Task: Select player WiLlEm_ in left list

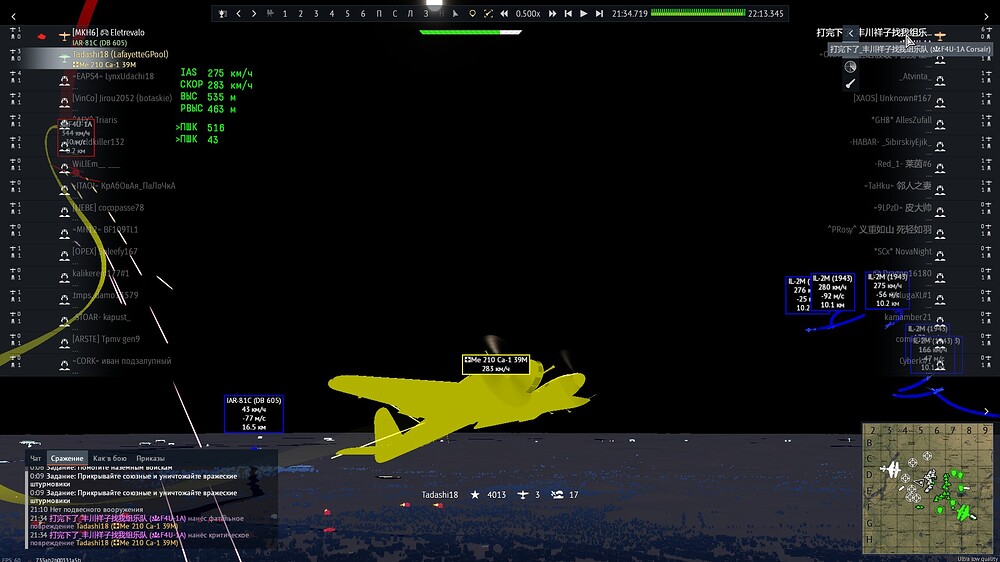Action: 96,165
